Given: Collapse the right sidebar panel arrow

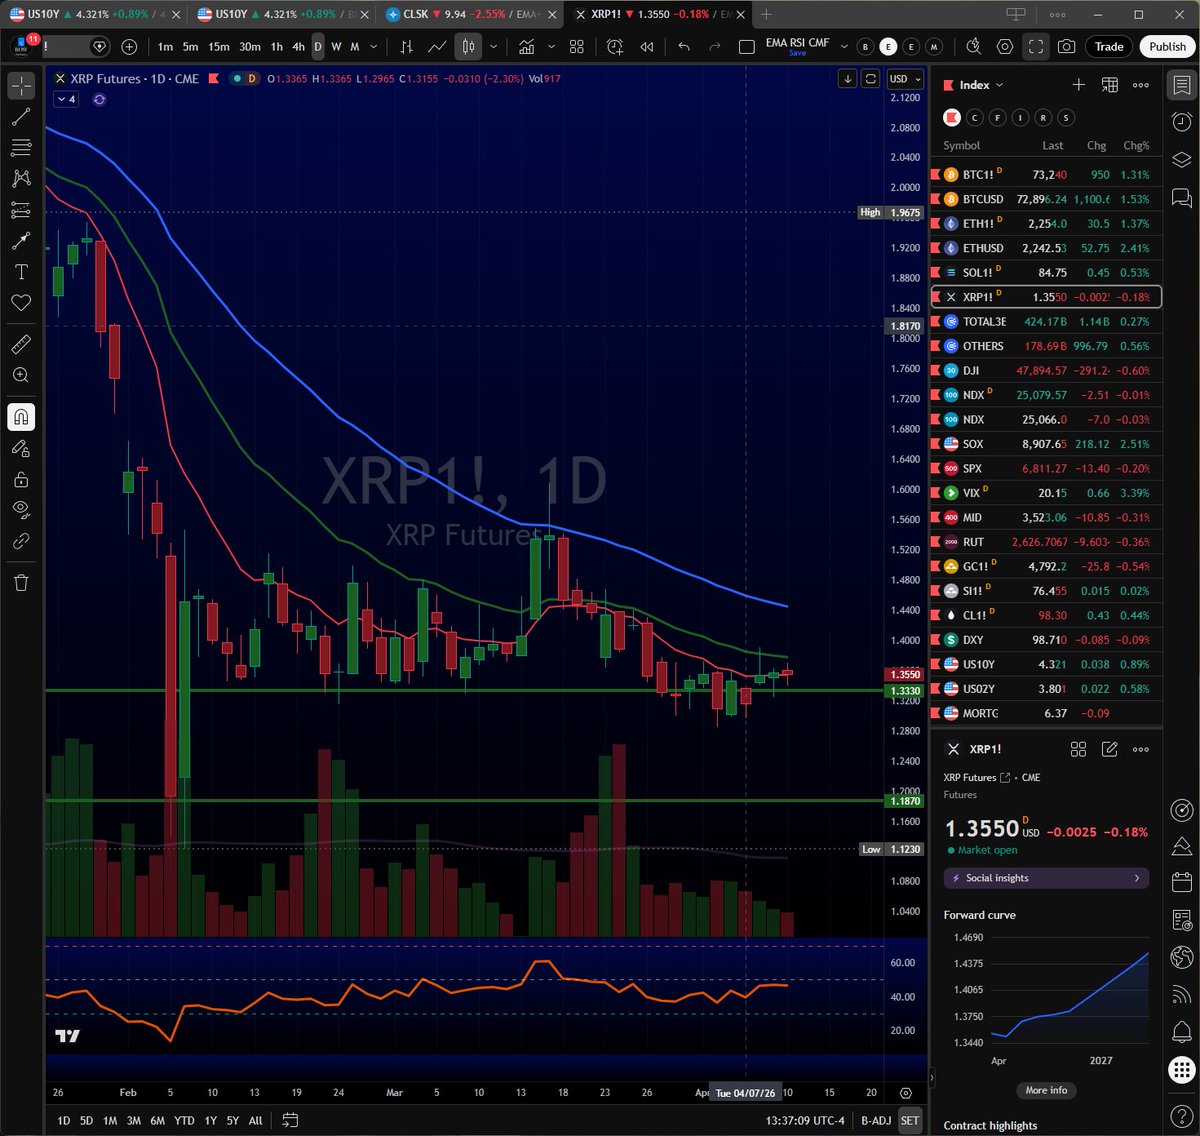Looking at the screenshot, I should 931,1078.
